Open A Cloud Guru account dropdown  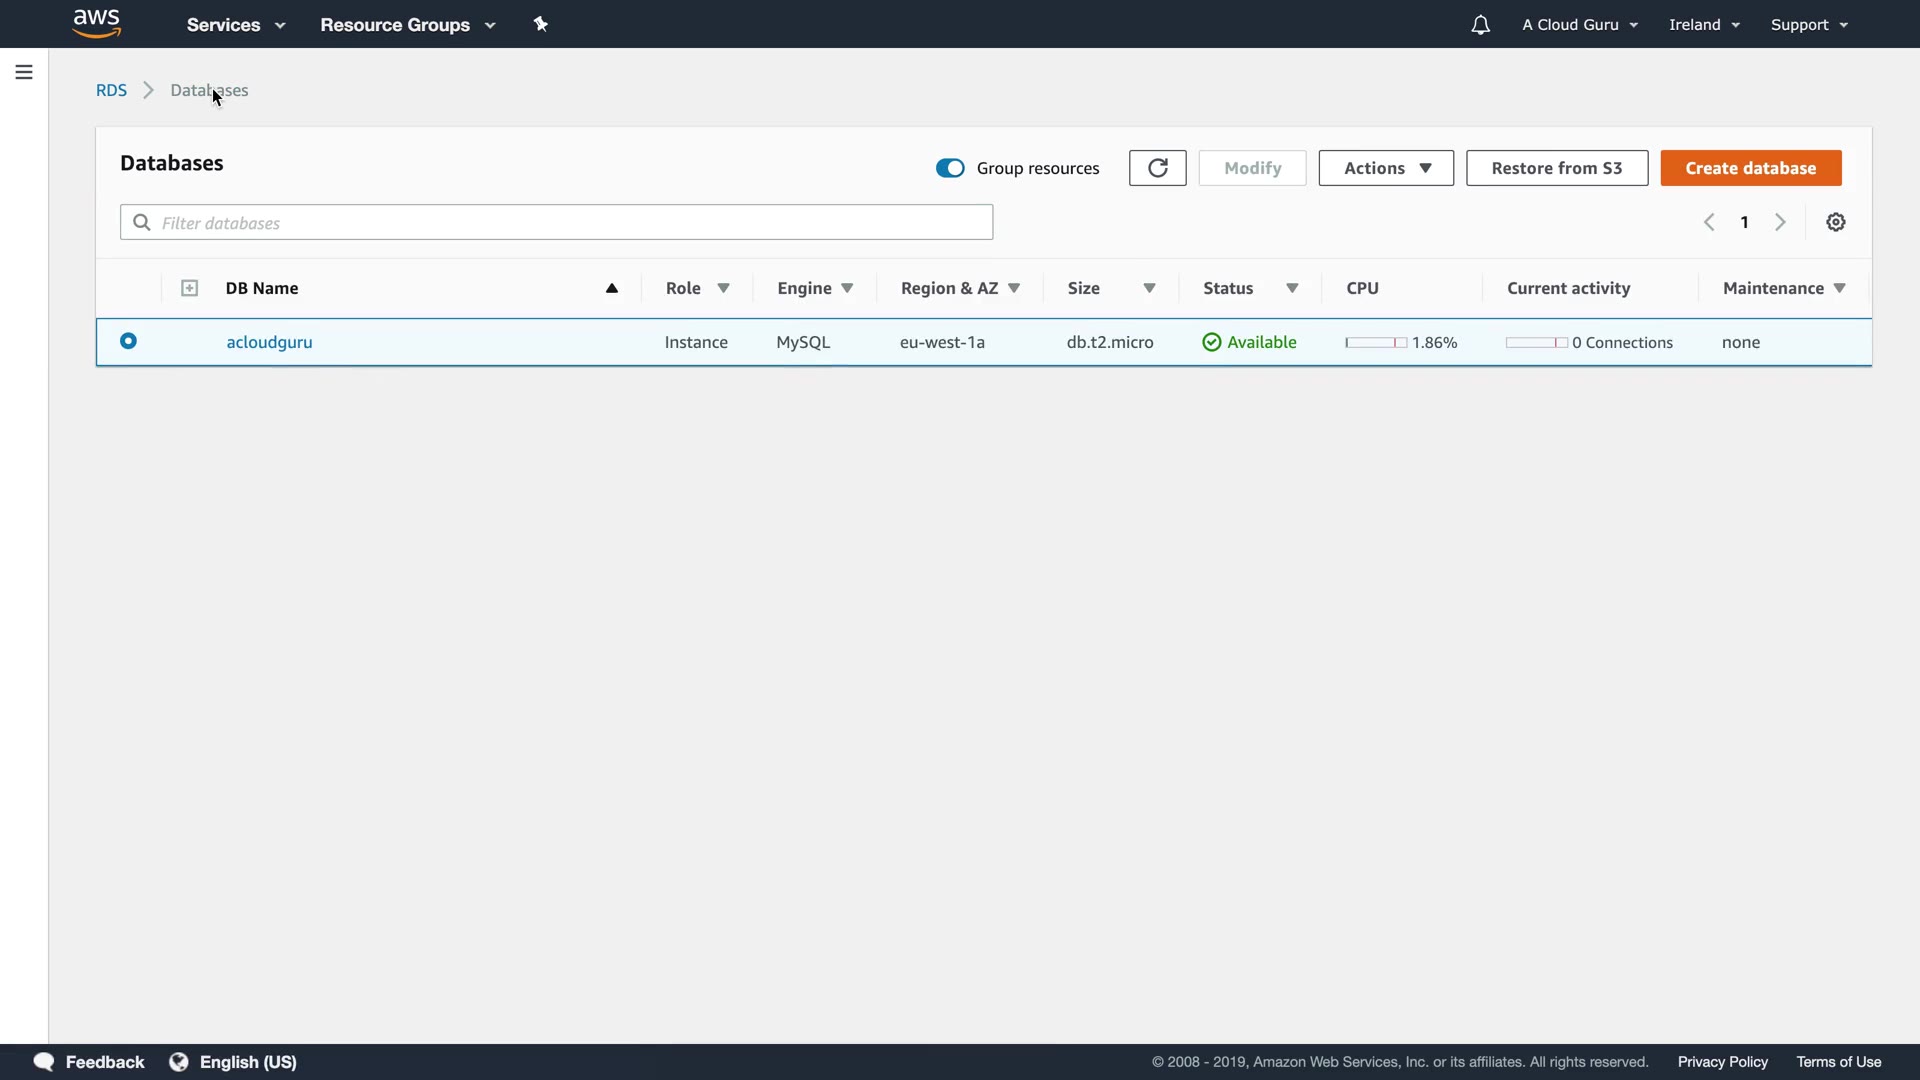[1580, 25]
